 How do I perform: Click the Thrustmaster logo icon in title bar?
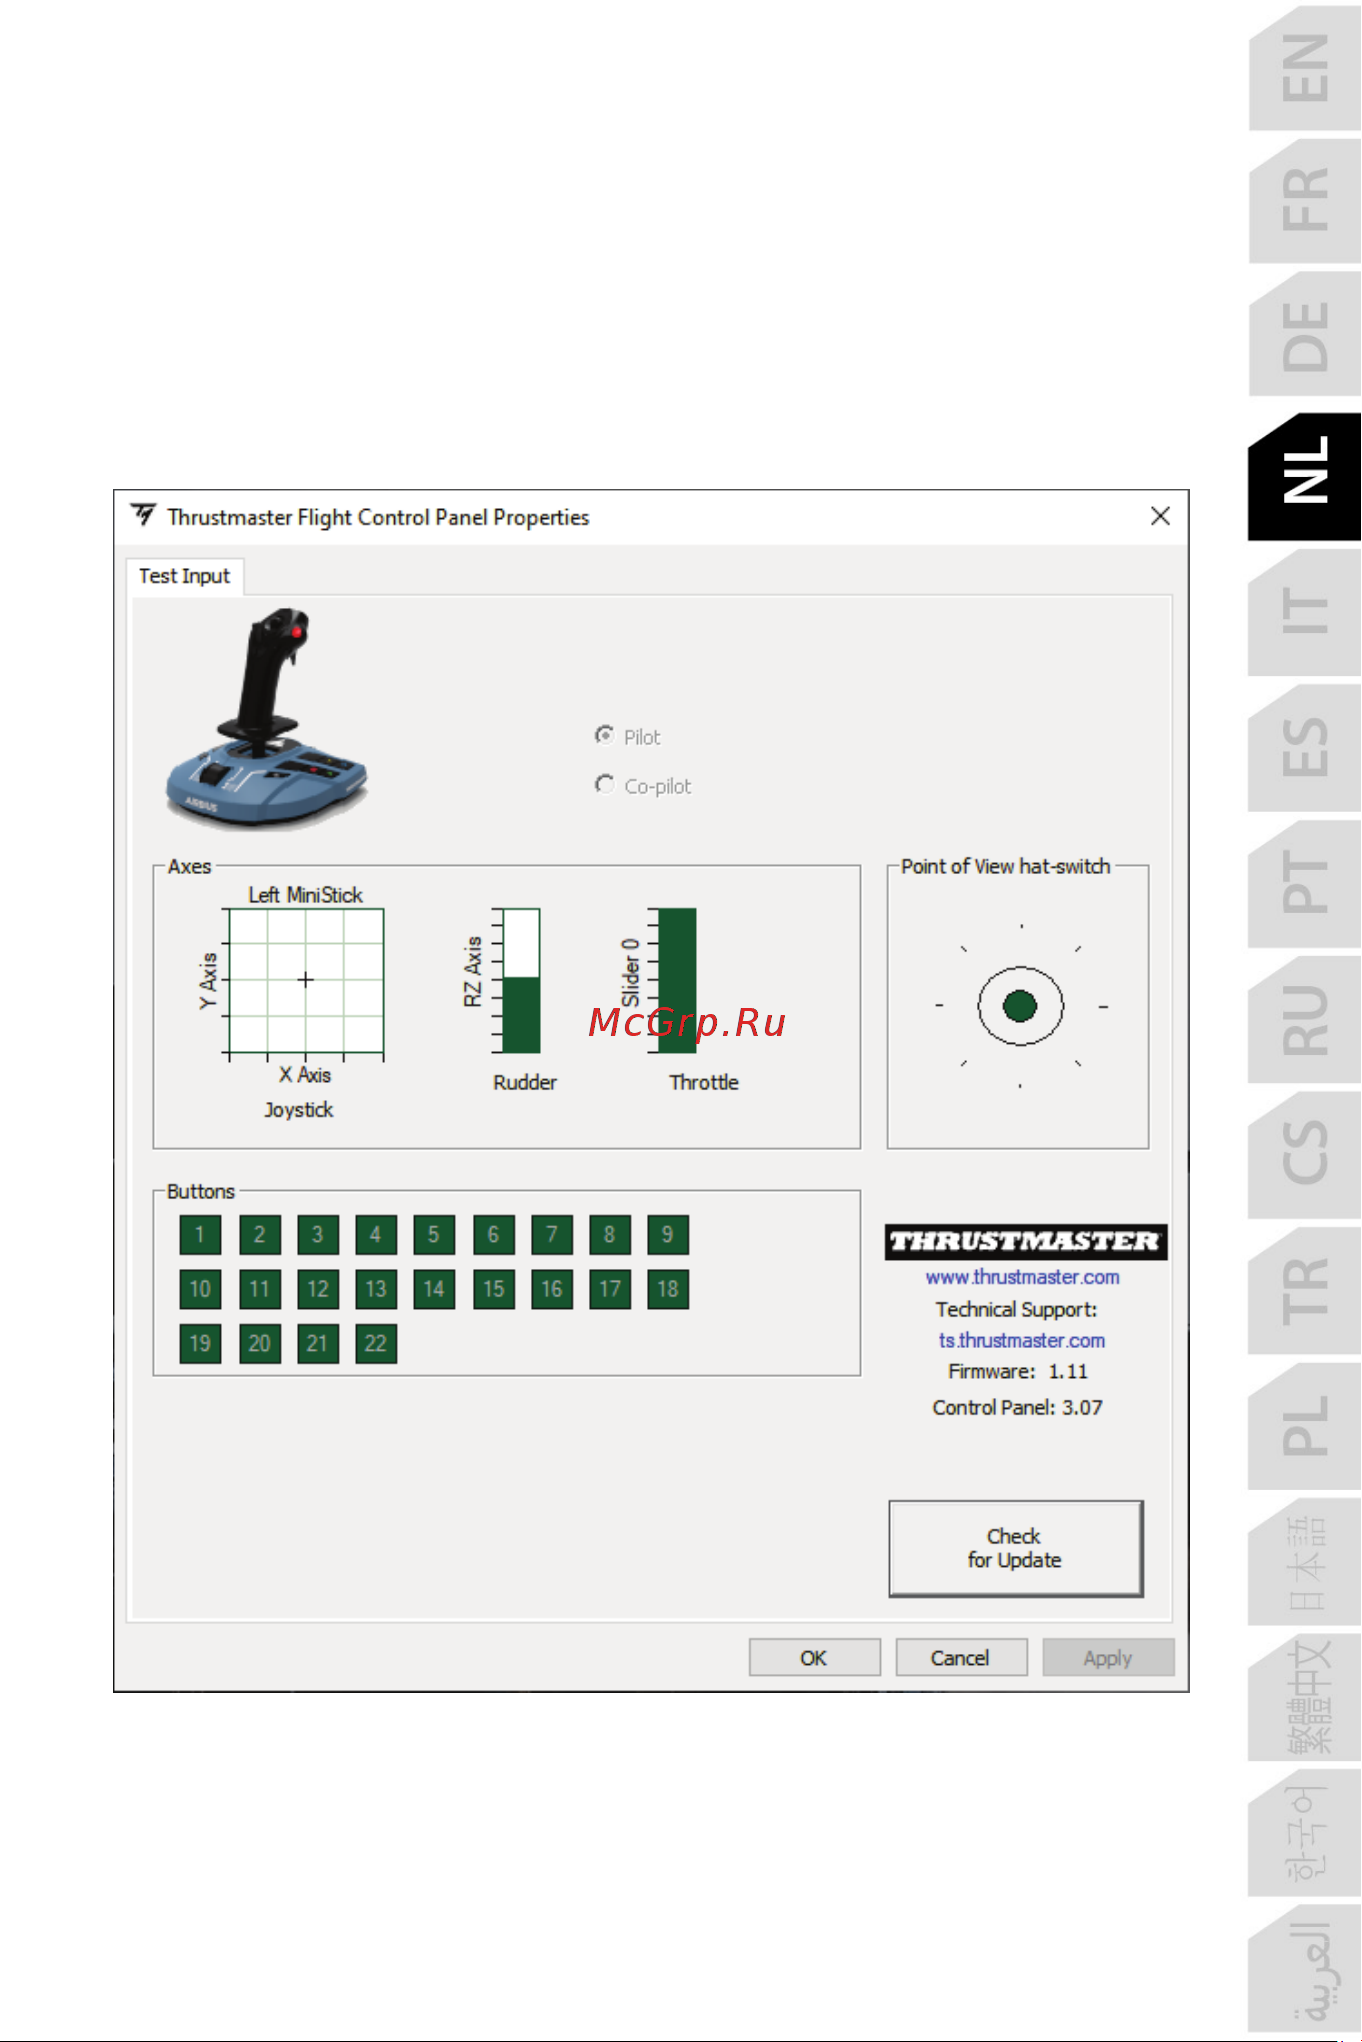click(x=144, y=515)
